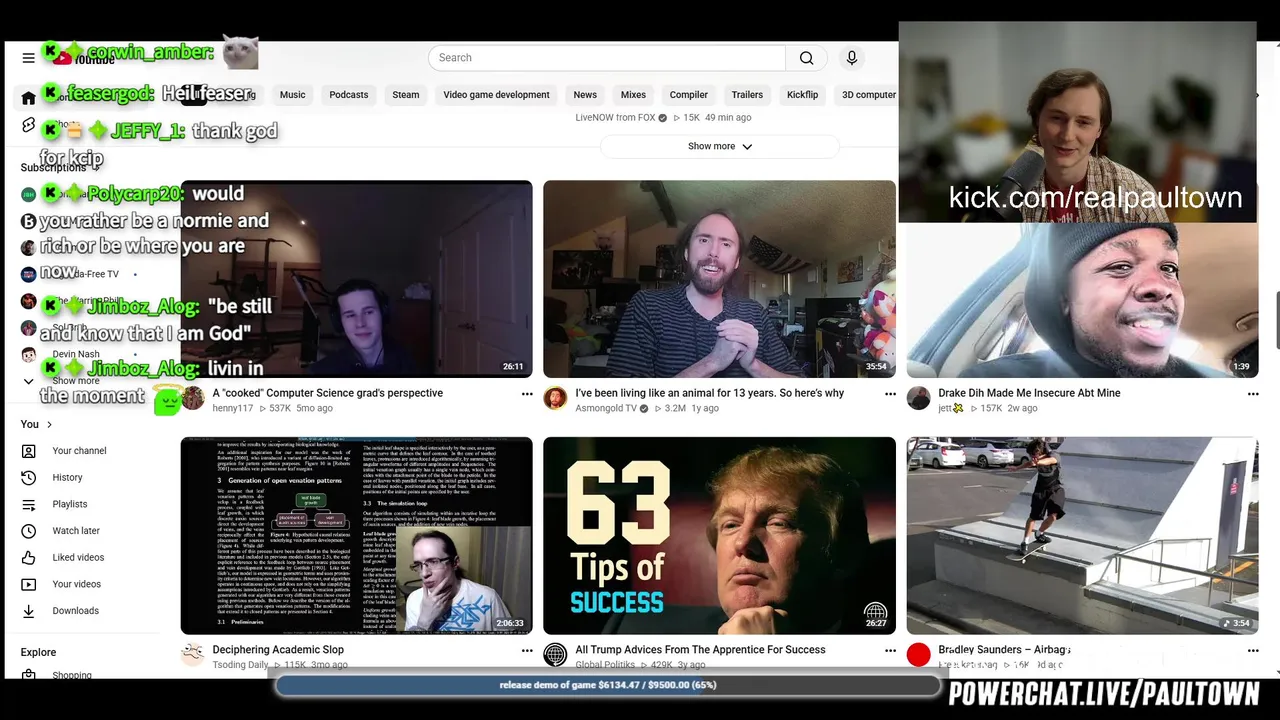Open Watch later clock icon
Viewport: 1280px width, 720px height.
28,531
